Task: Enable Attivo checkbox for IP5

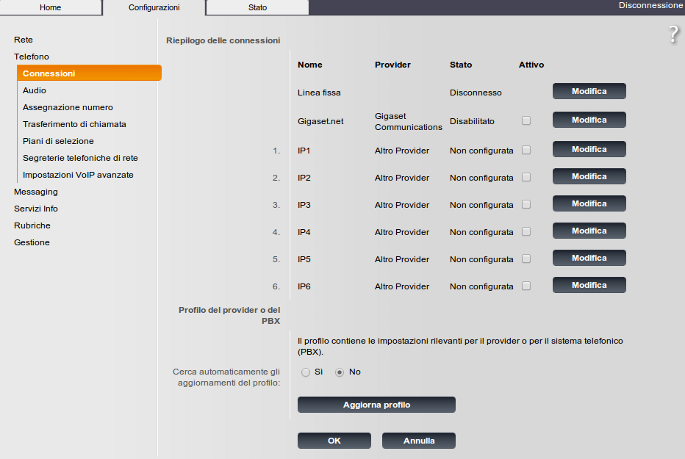Action: (526, 259)
